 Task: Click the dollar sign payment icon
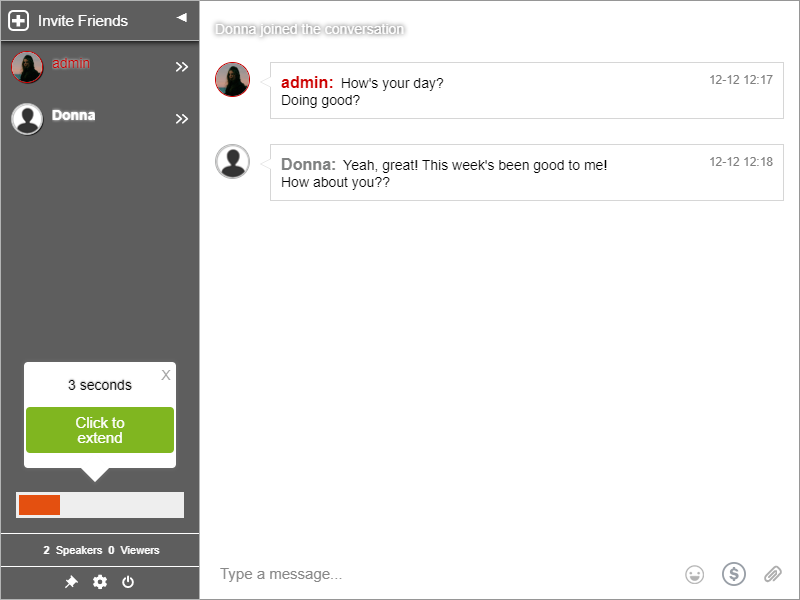[734, 574]
